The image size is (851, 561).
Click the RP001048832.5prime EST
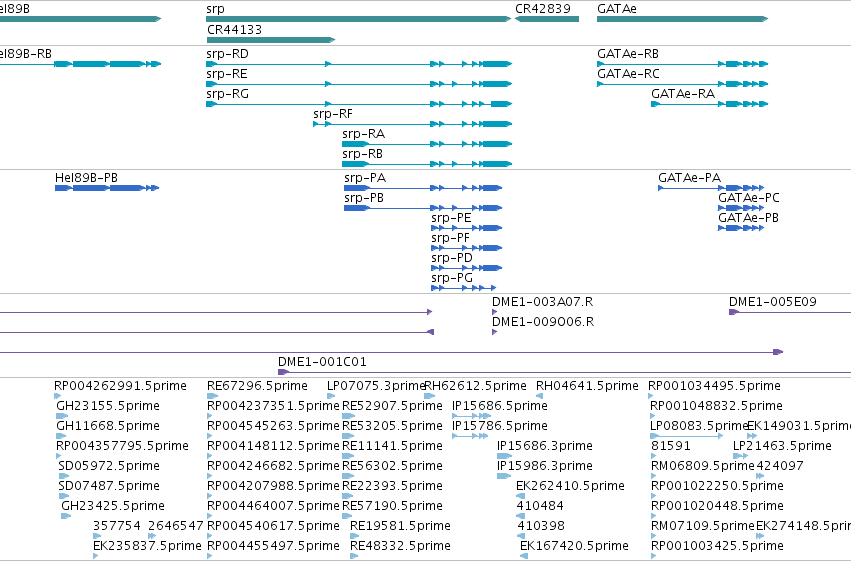pyautogui.click(x=653, y=416)
